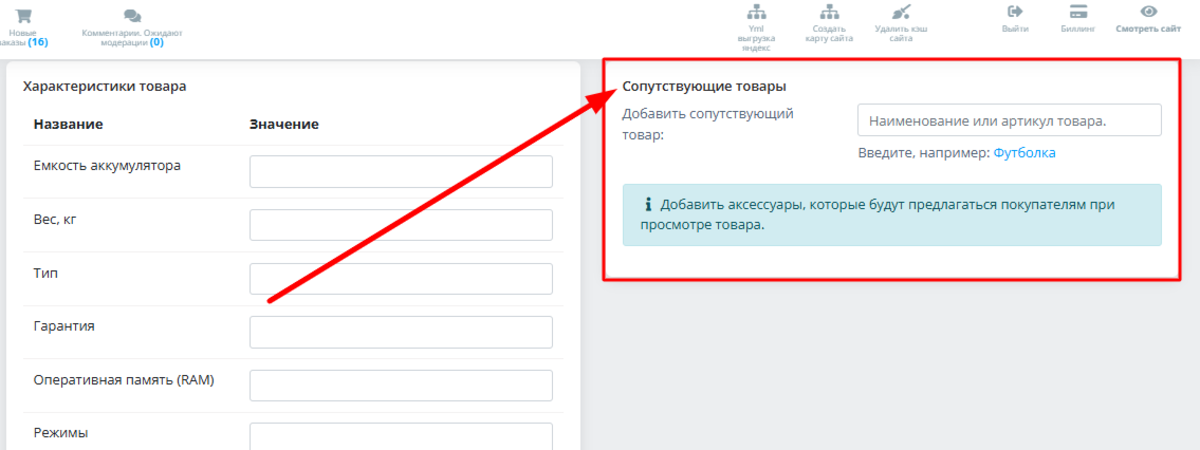Click the Смотреть сайт eye icon
The image size is (1200, 450).
click(1149, 12)
